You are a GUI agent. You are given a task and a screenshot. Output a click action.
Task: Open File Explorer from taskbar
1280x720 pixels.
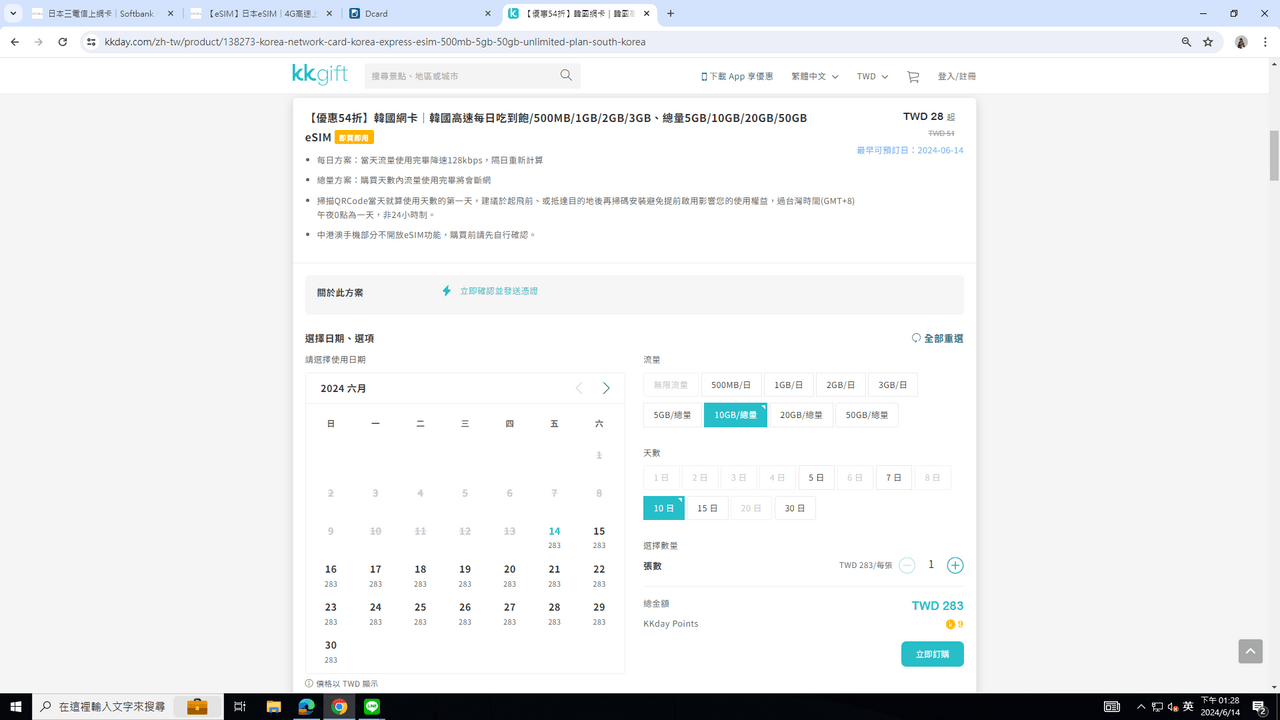pyautogui.click(x=273, y=706)
